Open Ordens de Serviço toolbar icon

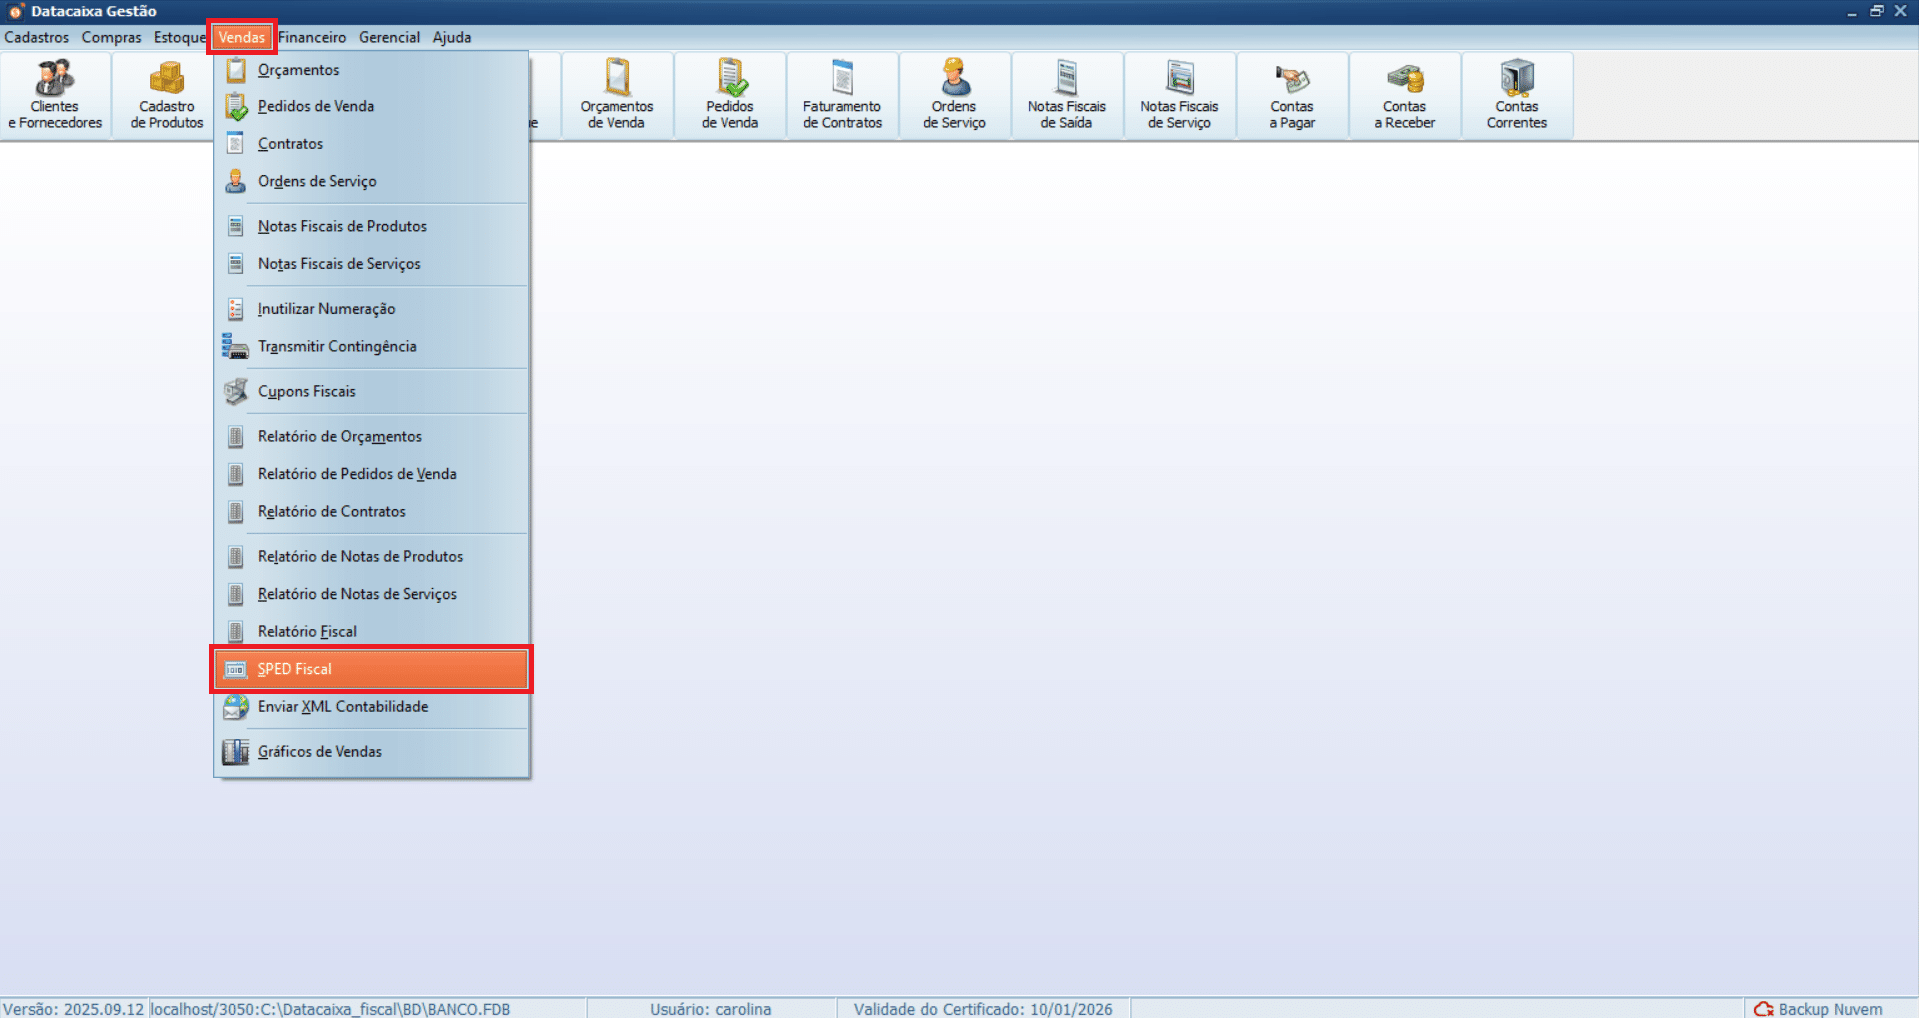pyautogui.click(x=954, y=95)
